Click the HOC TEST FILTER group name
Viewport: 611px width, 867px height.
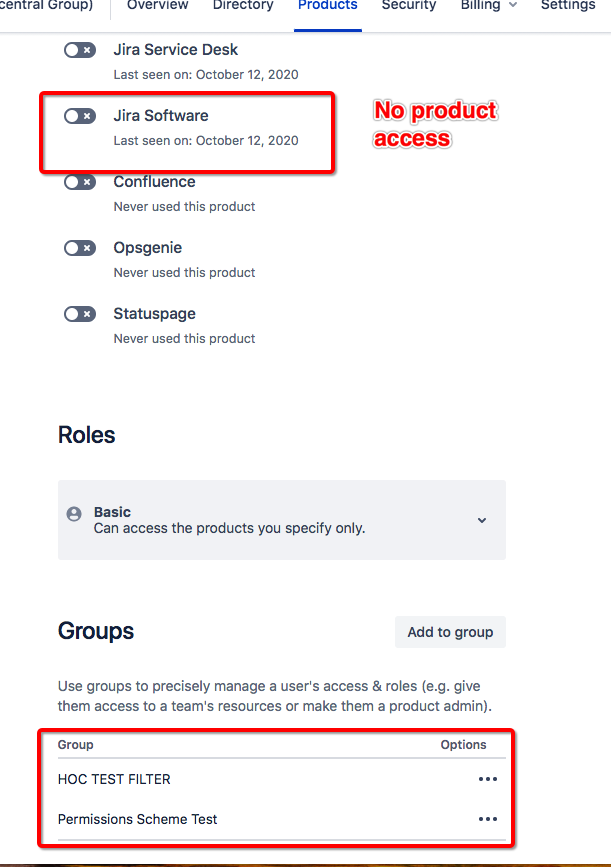(x=114, y=779)
